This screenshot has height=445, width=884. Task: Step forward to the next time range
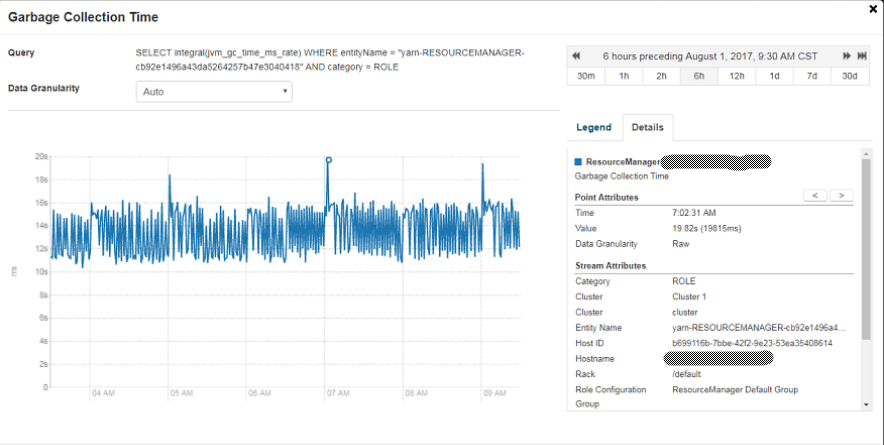tap(847, 55)
